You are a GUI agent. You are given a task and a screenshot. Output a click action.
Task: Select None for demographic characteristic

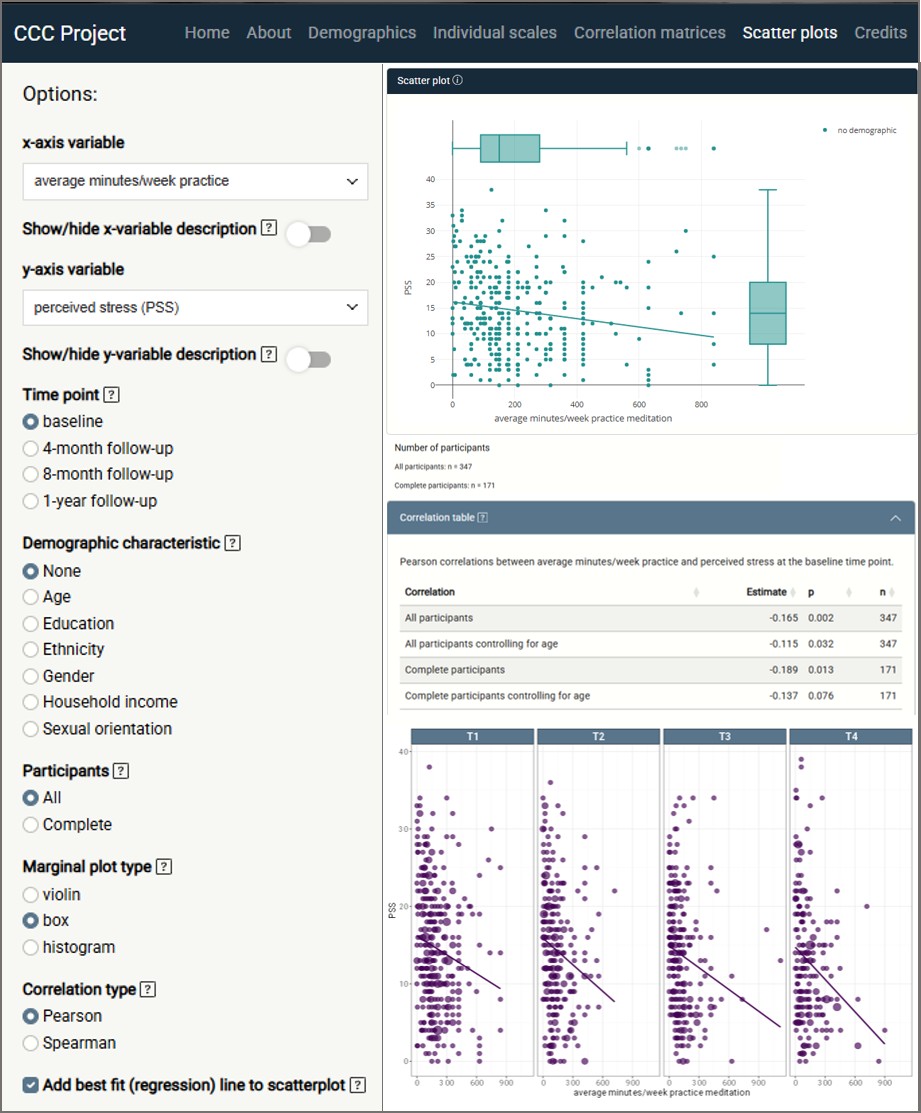pos(31,571)
